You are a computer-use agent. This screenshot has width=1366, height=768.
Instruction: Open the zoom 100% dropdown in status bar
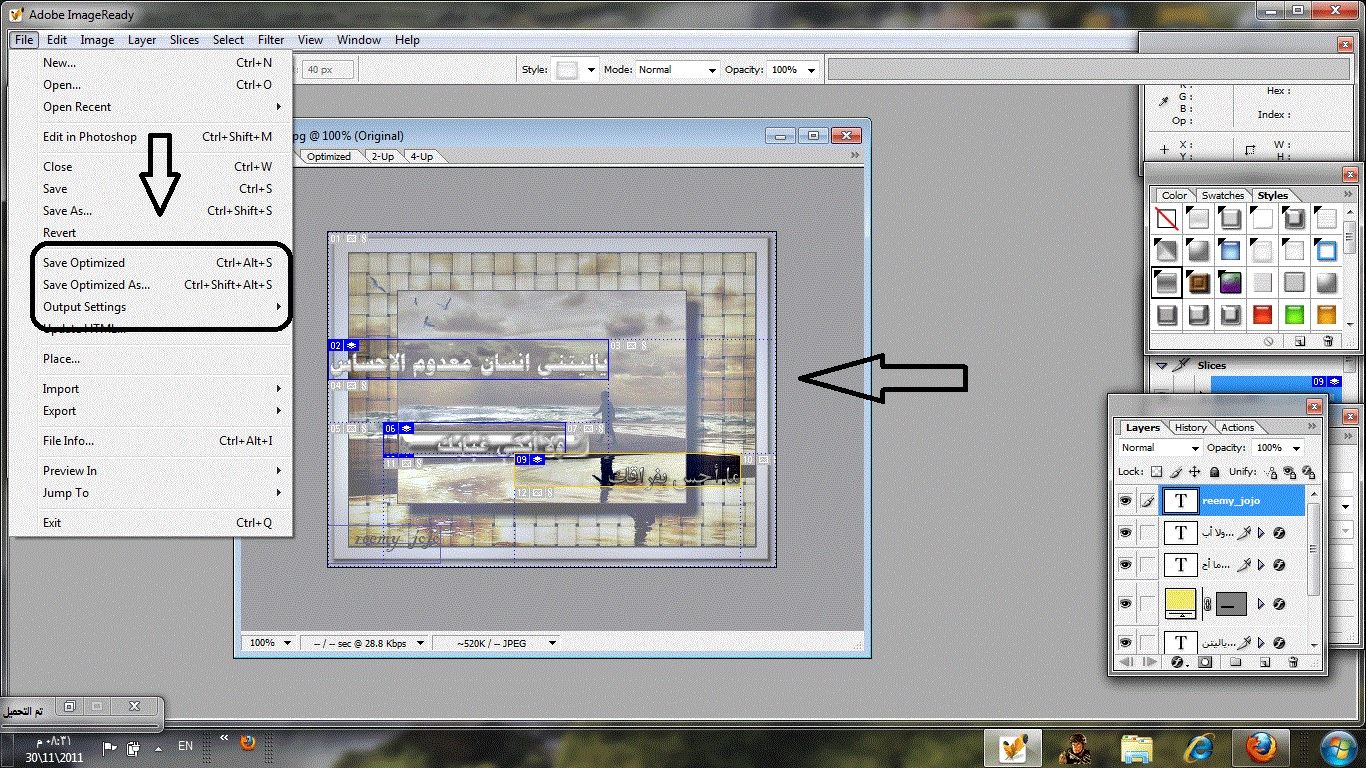(x=270, y=643)
